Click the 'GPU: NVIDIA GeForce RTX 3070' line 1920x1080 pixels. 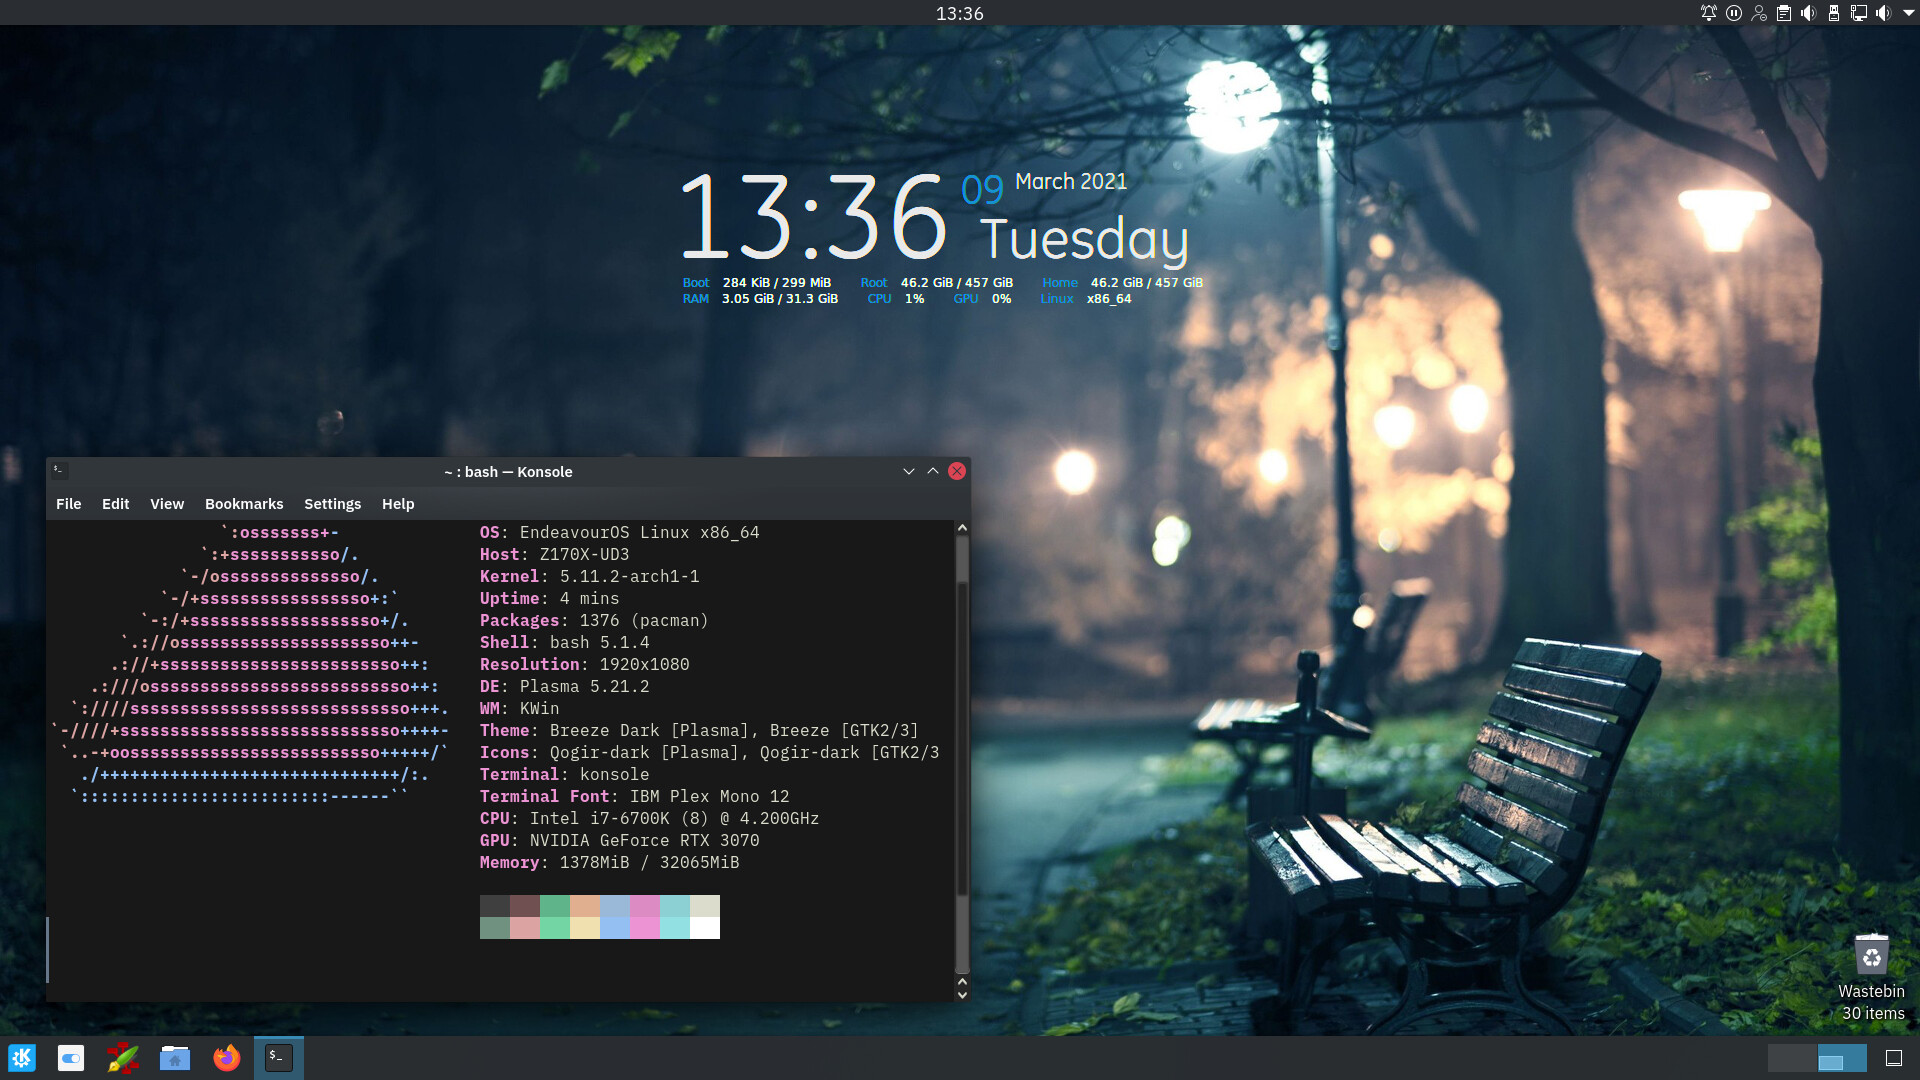[620, 841]
